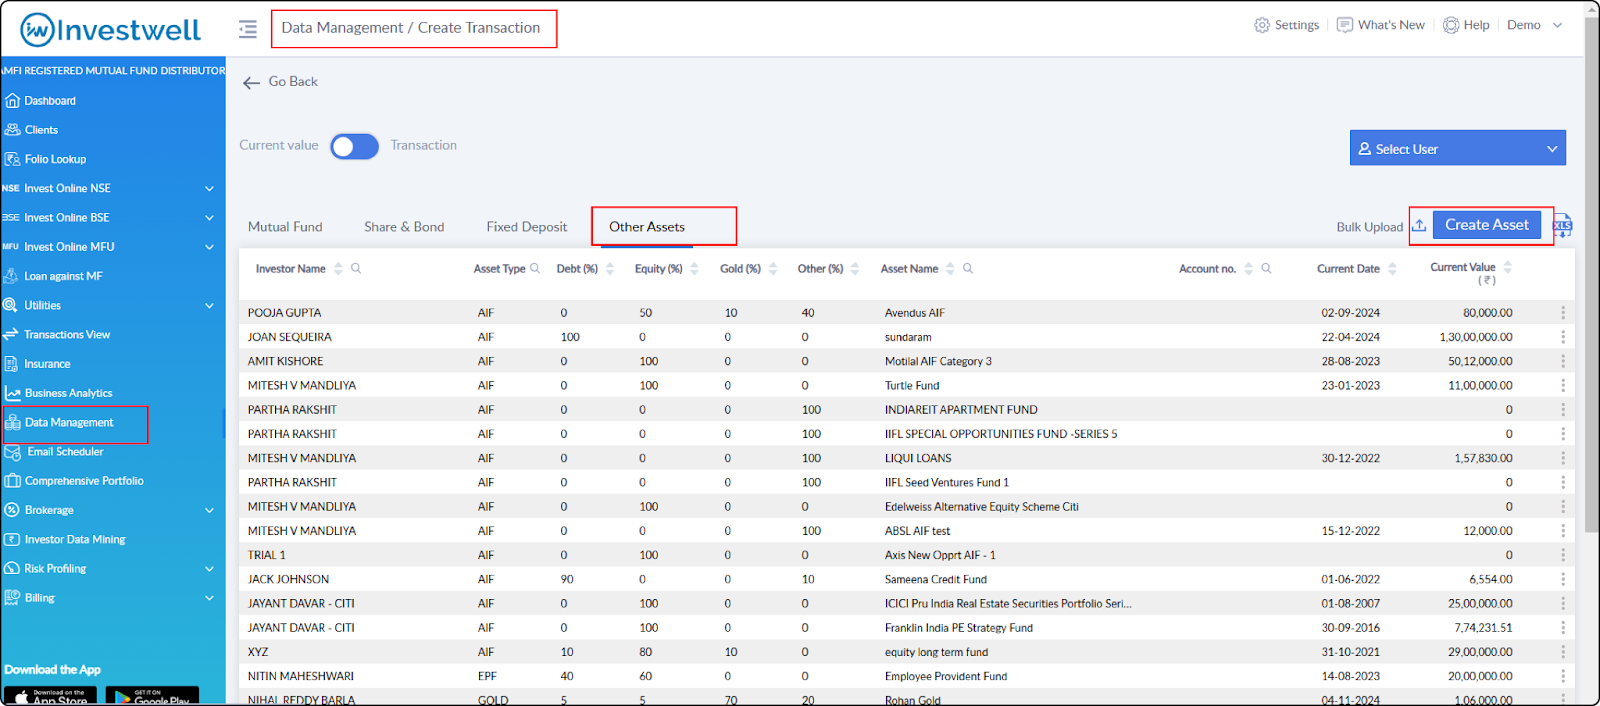Switch to Fixed Deposit tab
Viewport: 1600px width, 706px height.
click(526, 227)
